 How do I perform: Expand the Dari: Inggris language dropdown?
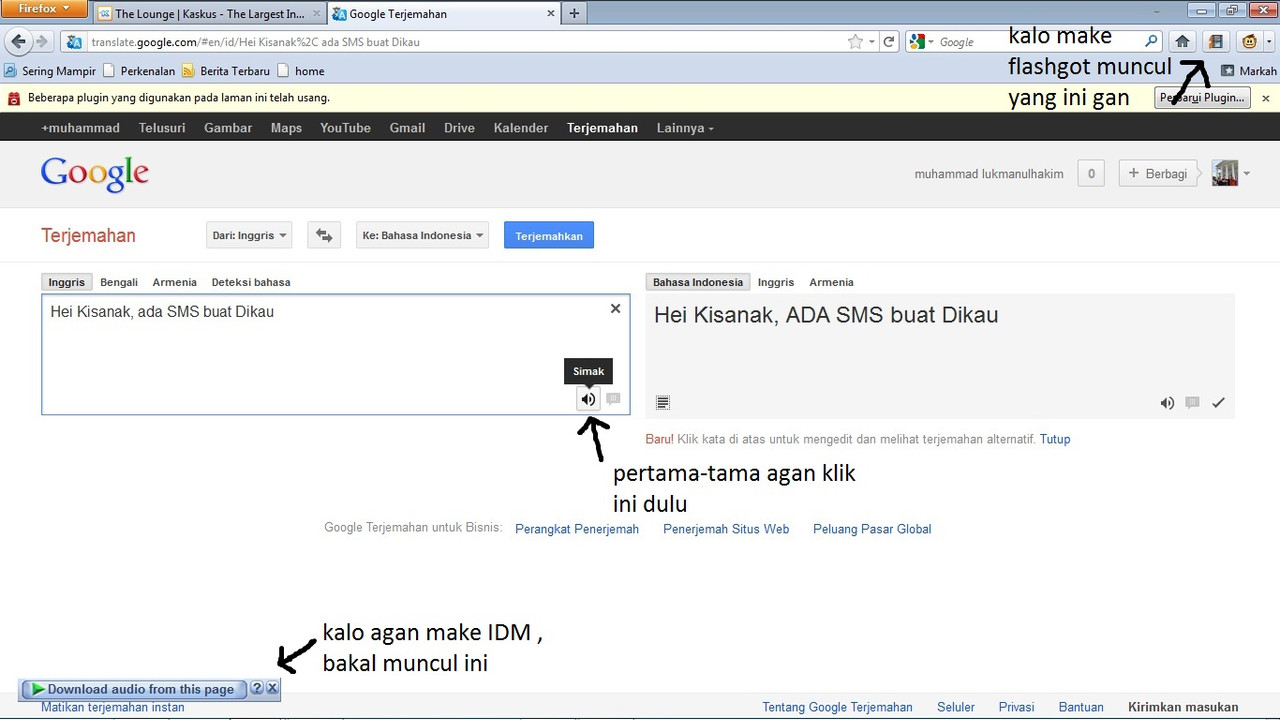(249, 236)
